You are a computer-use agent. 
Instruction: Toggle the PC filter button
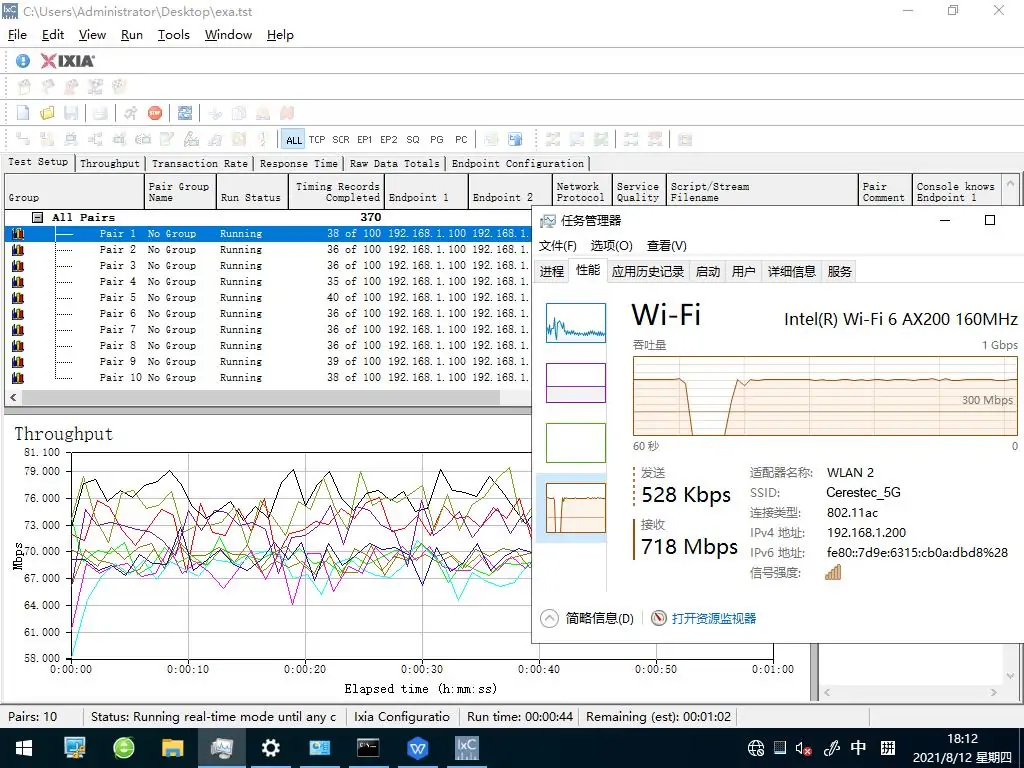click(x=461, y=140)
